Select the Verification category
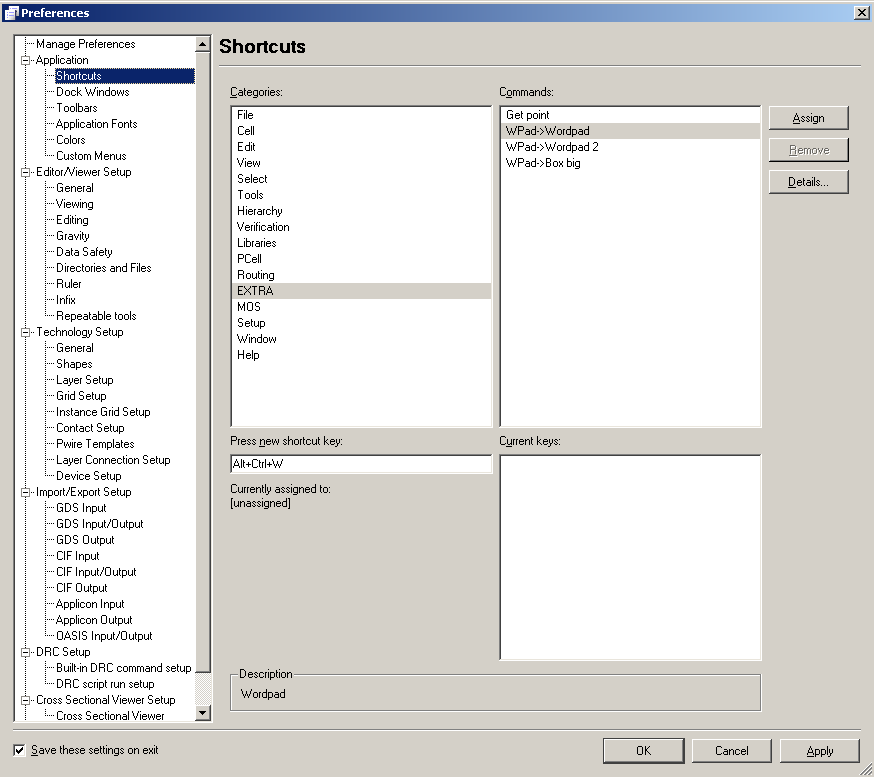The image size is (874, 777). (x=263, y=227)
